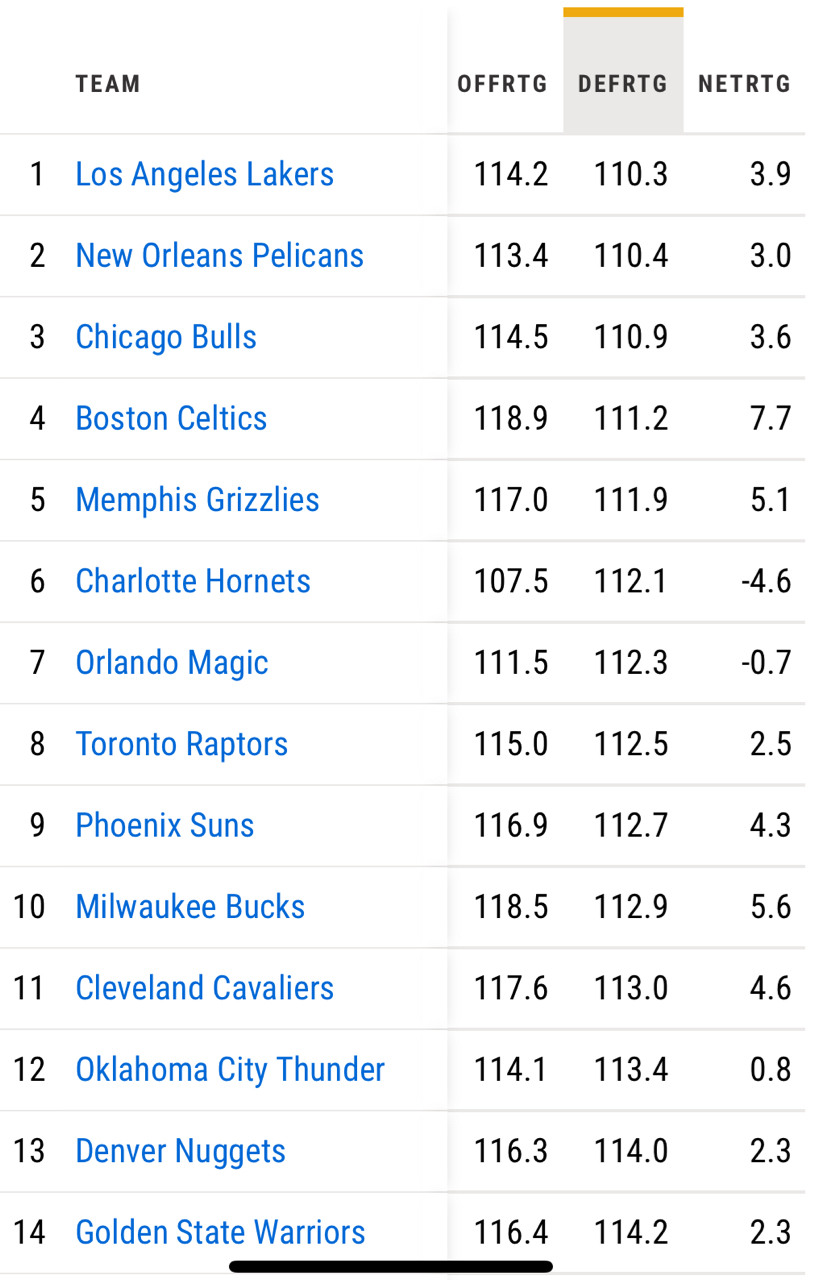View Oklahoma City Thunder team page

[x=230, y=1070]
